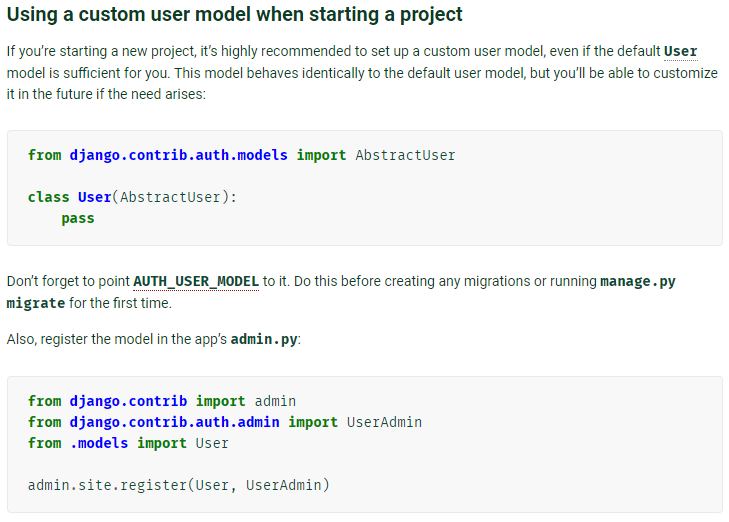Click the bold "admin.py" filename text

tap(264, 339)
